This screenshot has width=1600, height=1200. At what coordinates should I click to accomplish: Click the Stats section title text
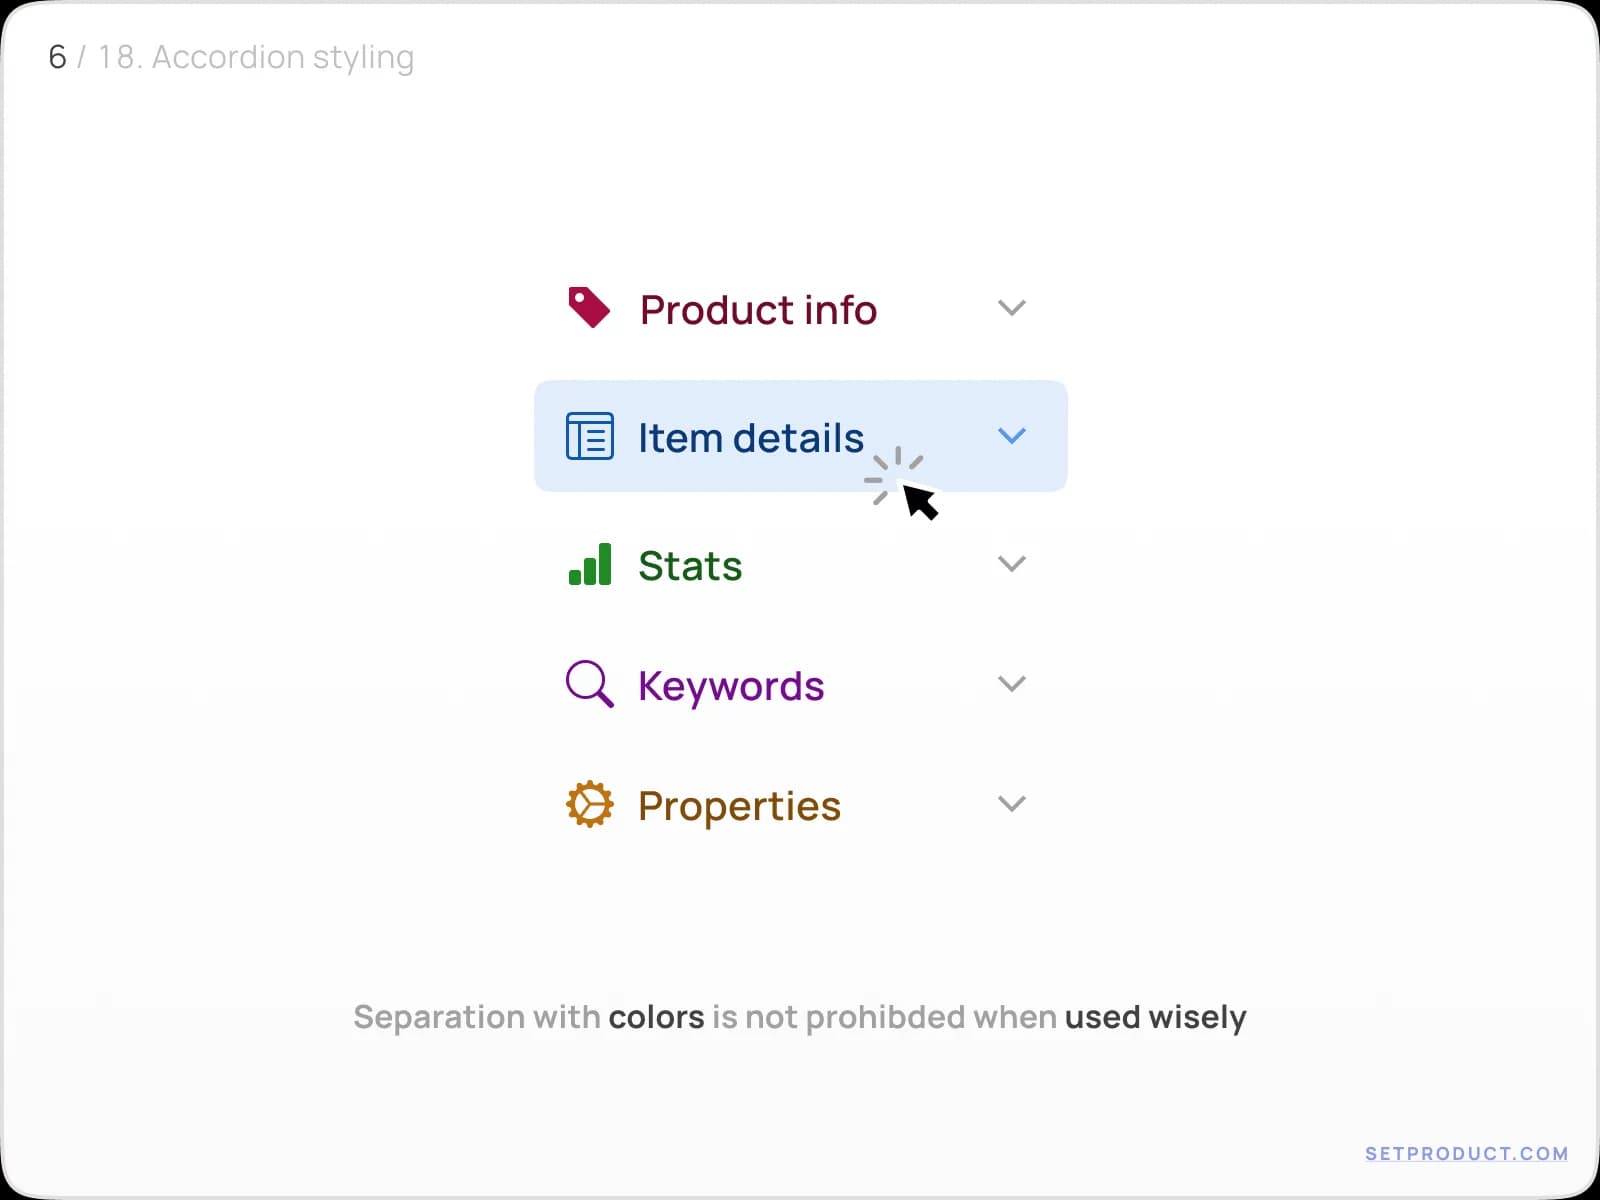click(689, 565)
